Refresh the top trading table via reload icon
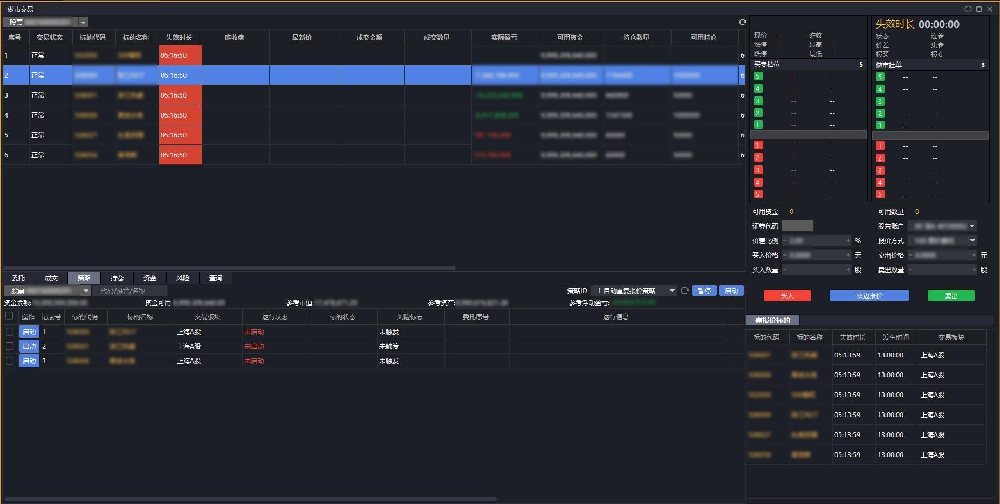Viewport: 1000px width, 504px height. pyautogui.click(x=742, y=21)
